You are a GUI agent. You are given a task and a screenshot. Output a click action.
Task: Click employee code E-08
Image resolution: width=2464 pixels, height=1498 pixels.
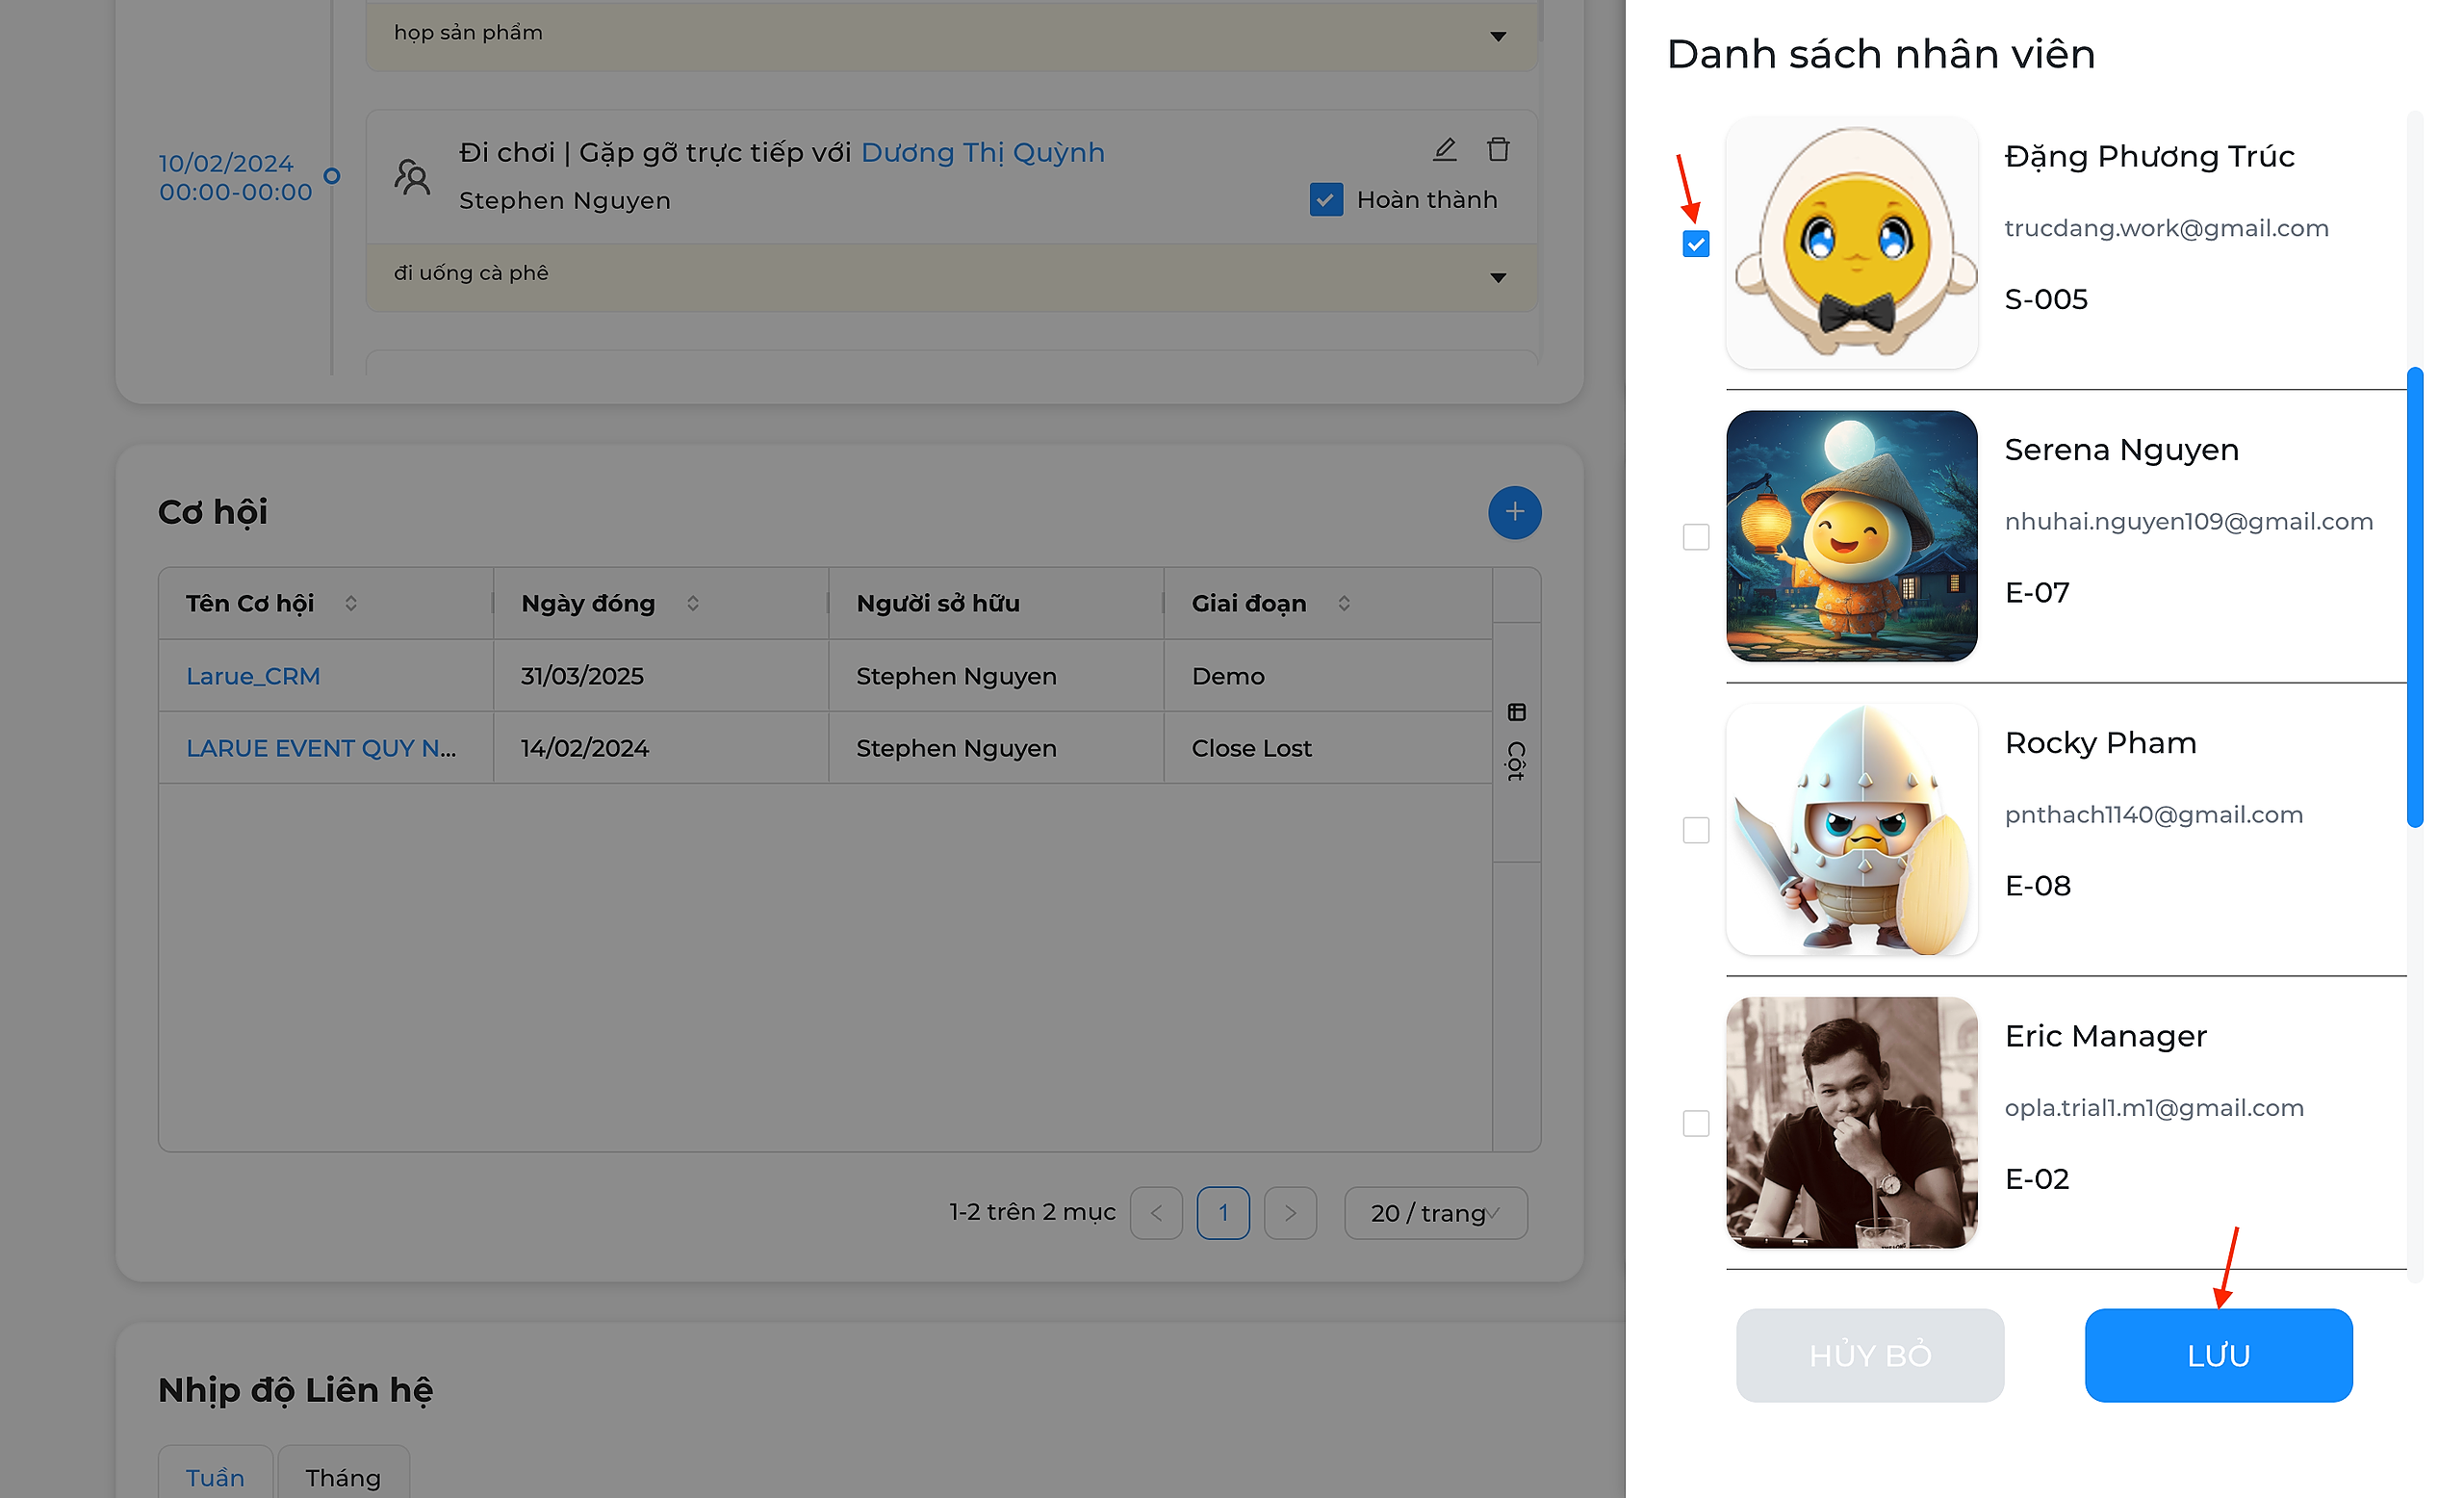[2038, 885]
